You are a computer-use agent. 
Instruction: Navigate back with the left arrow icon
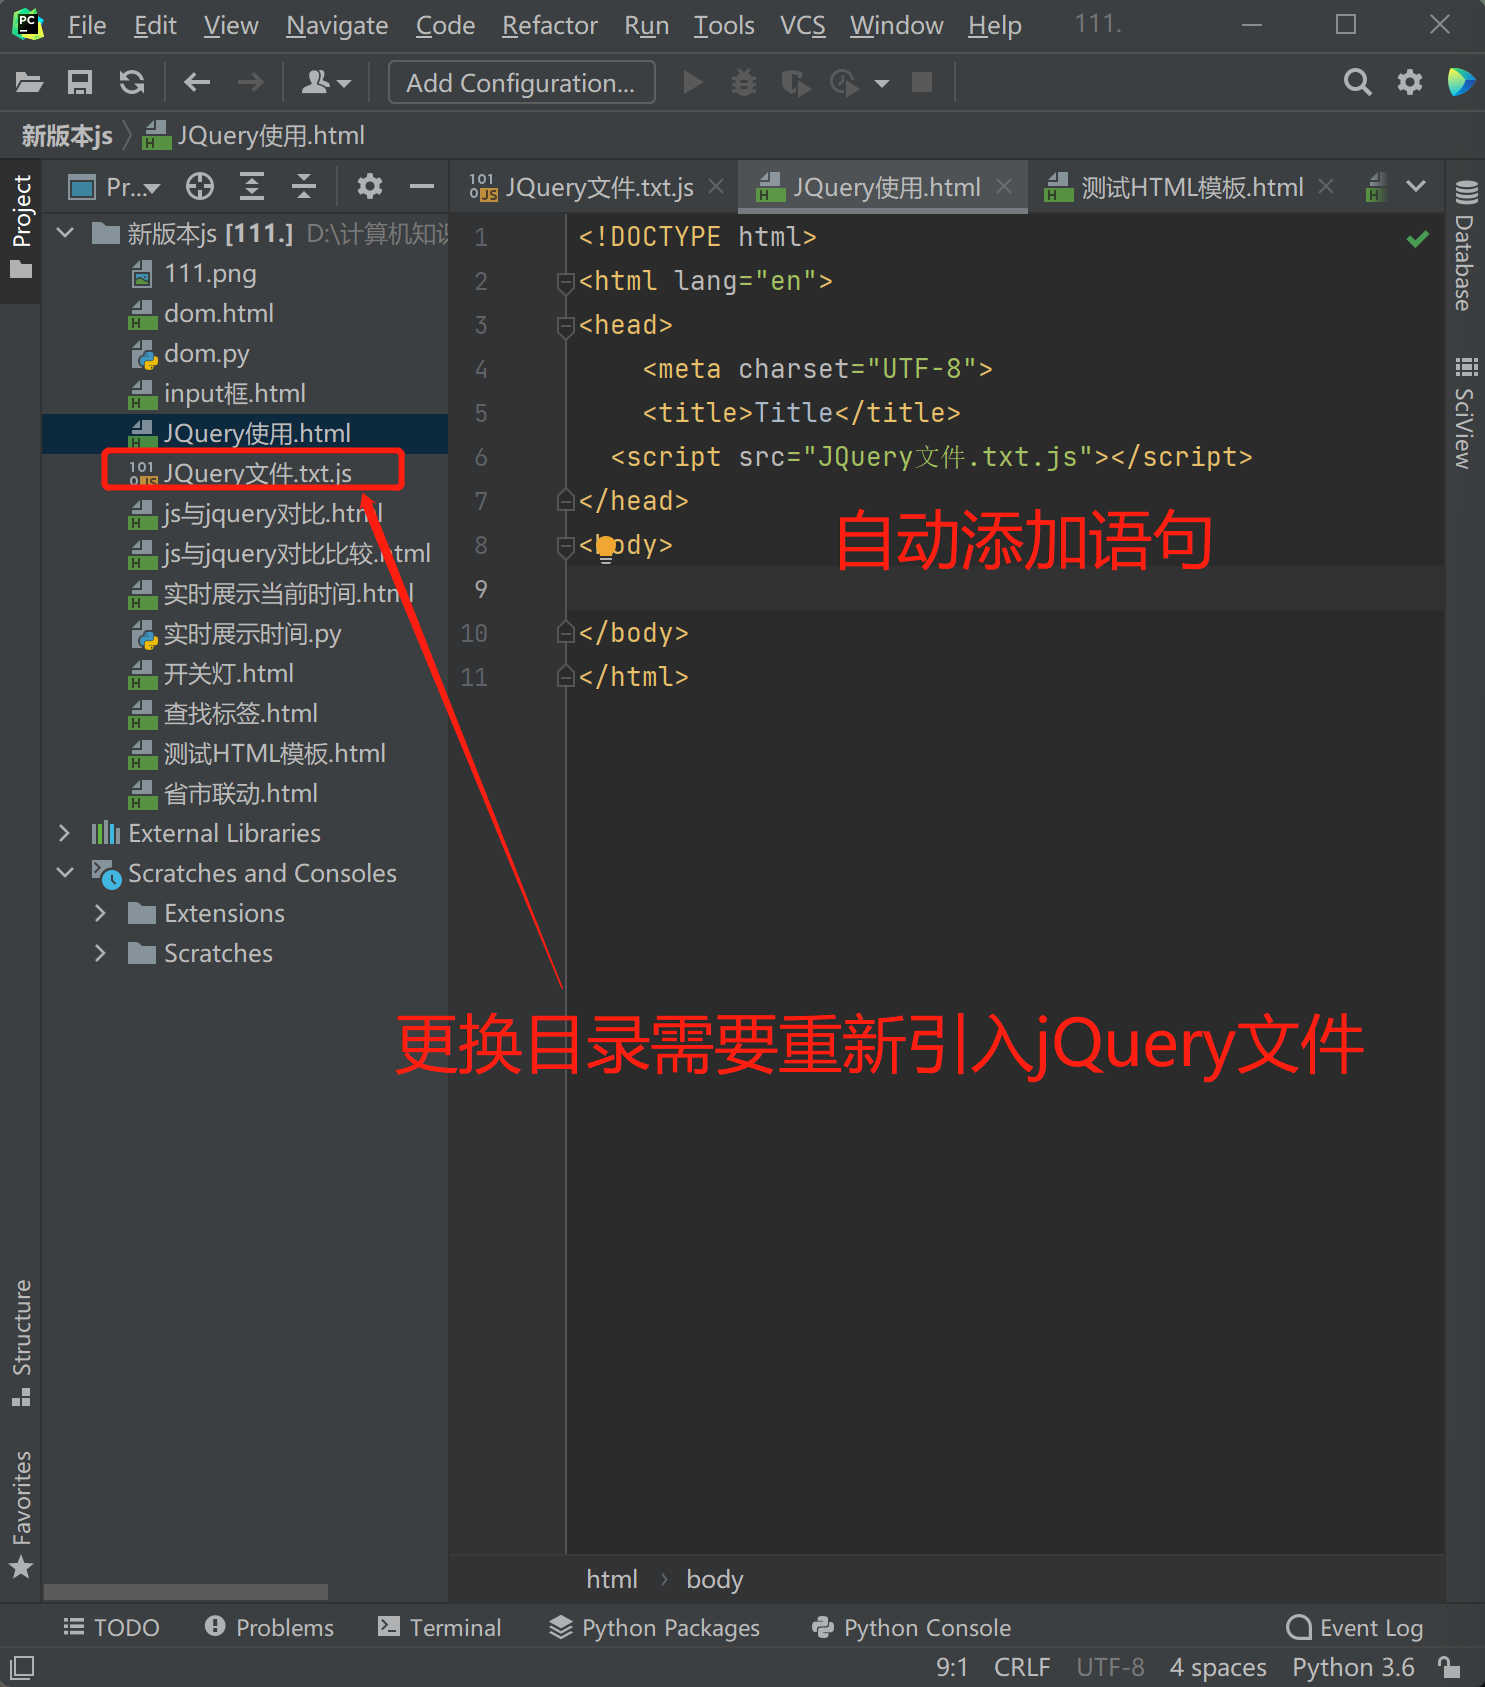197,82
